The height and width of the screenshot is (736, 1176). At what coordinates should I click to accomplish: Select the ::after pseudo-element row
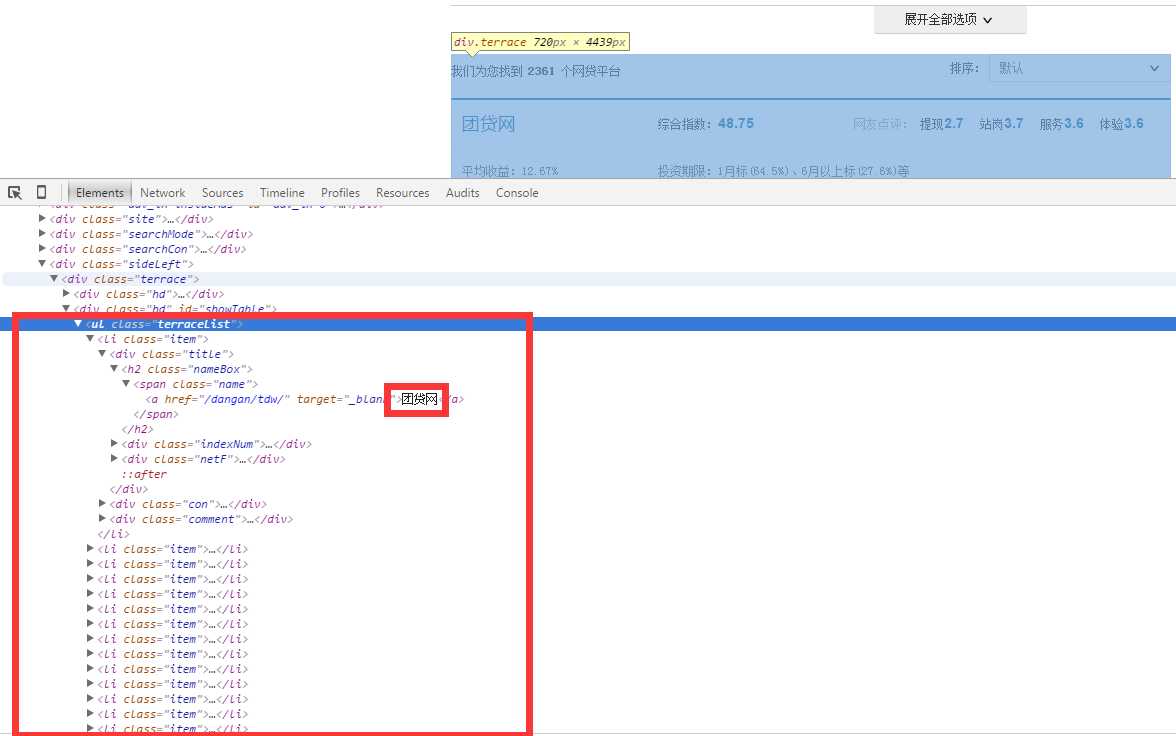[144, 474]
